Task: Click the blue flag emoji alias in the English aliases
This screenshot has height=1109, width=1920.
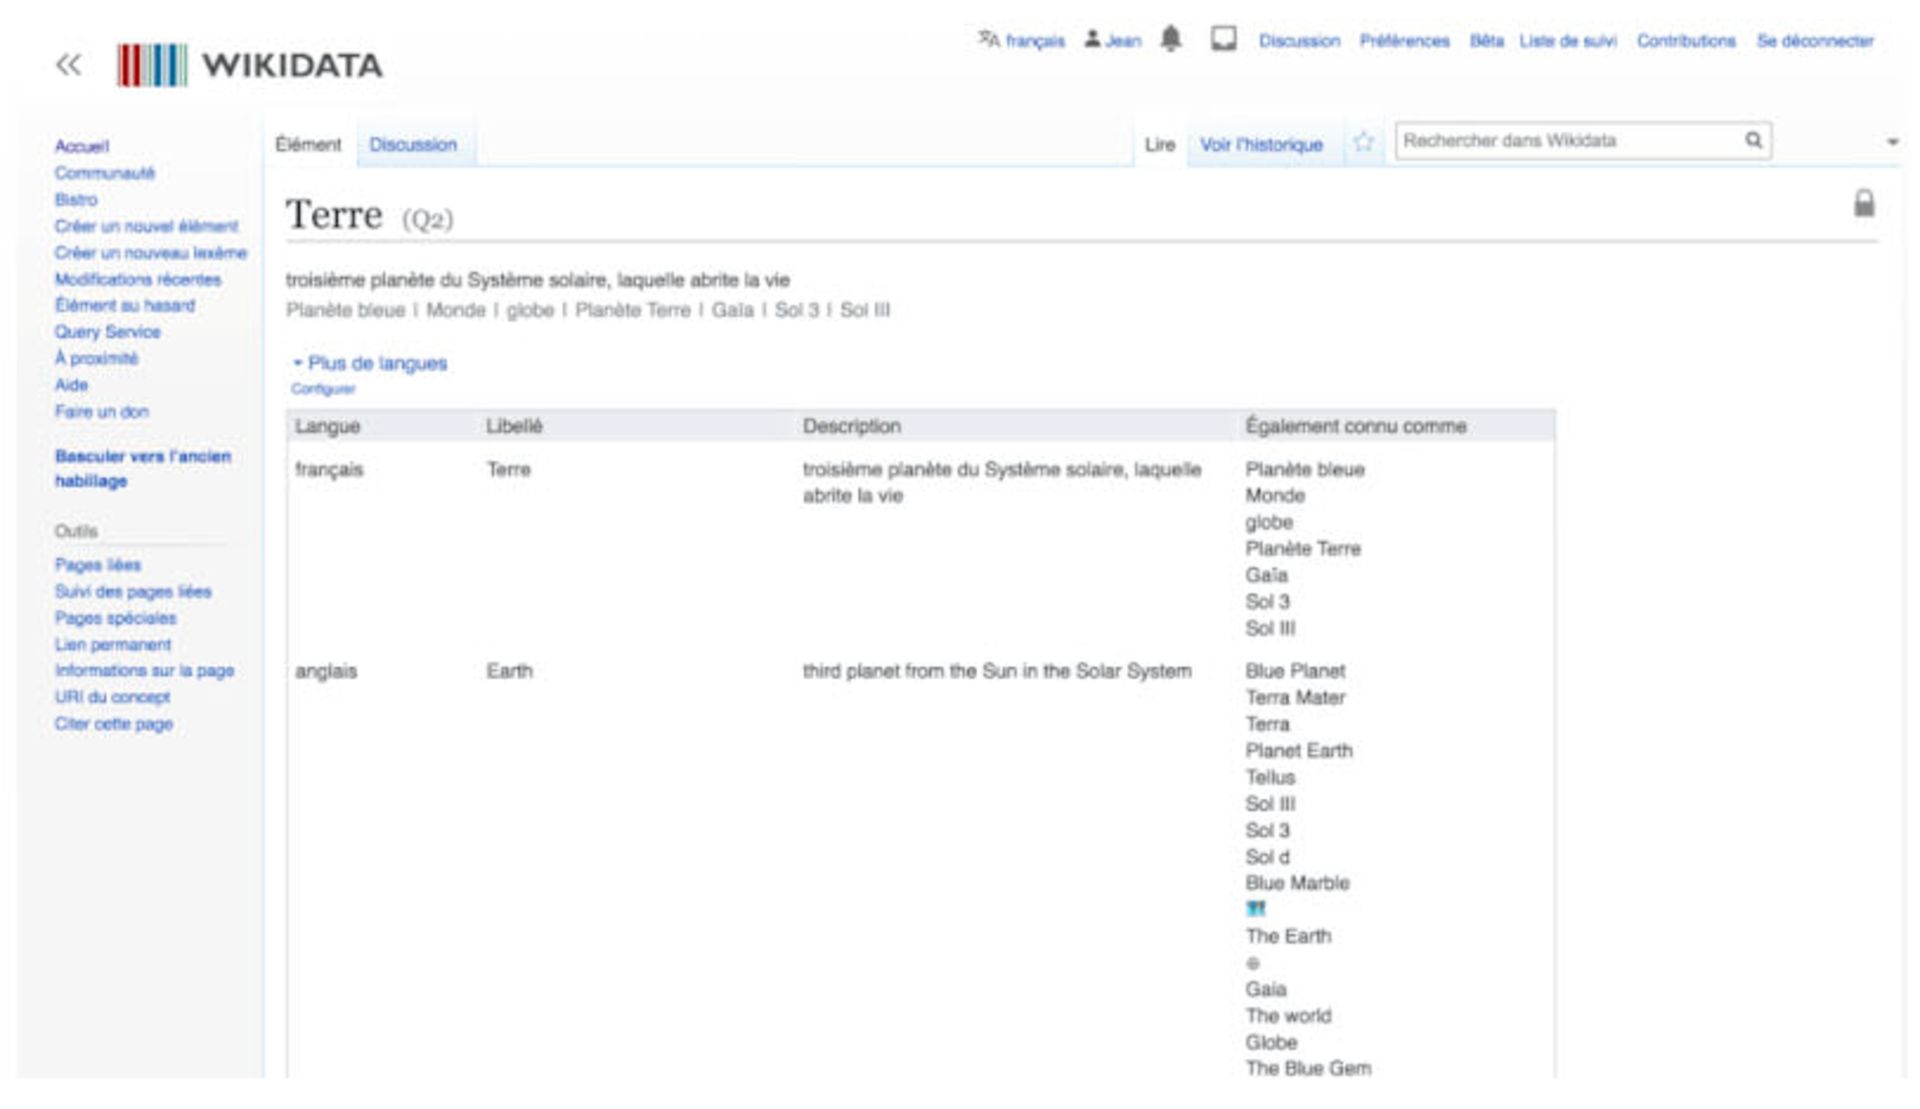Action: click(x=1255, y=910)
